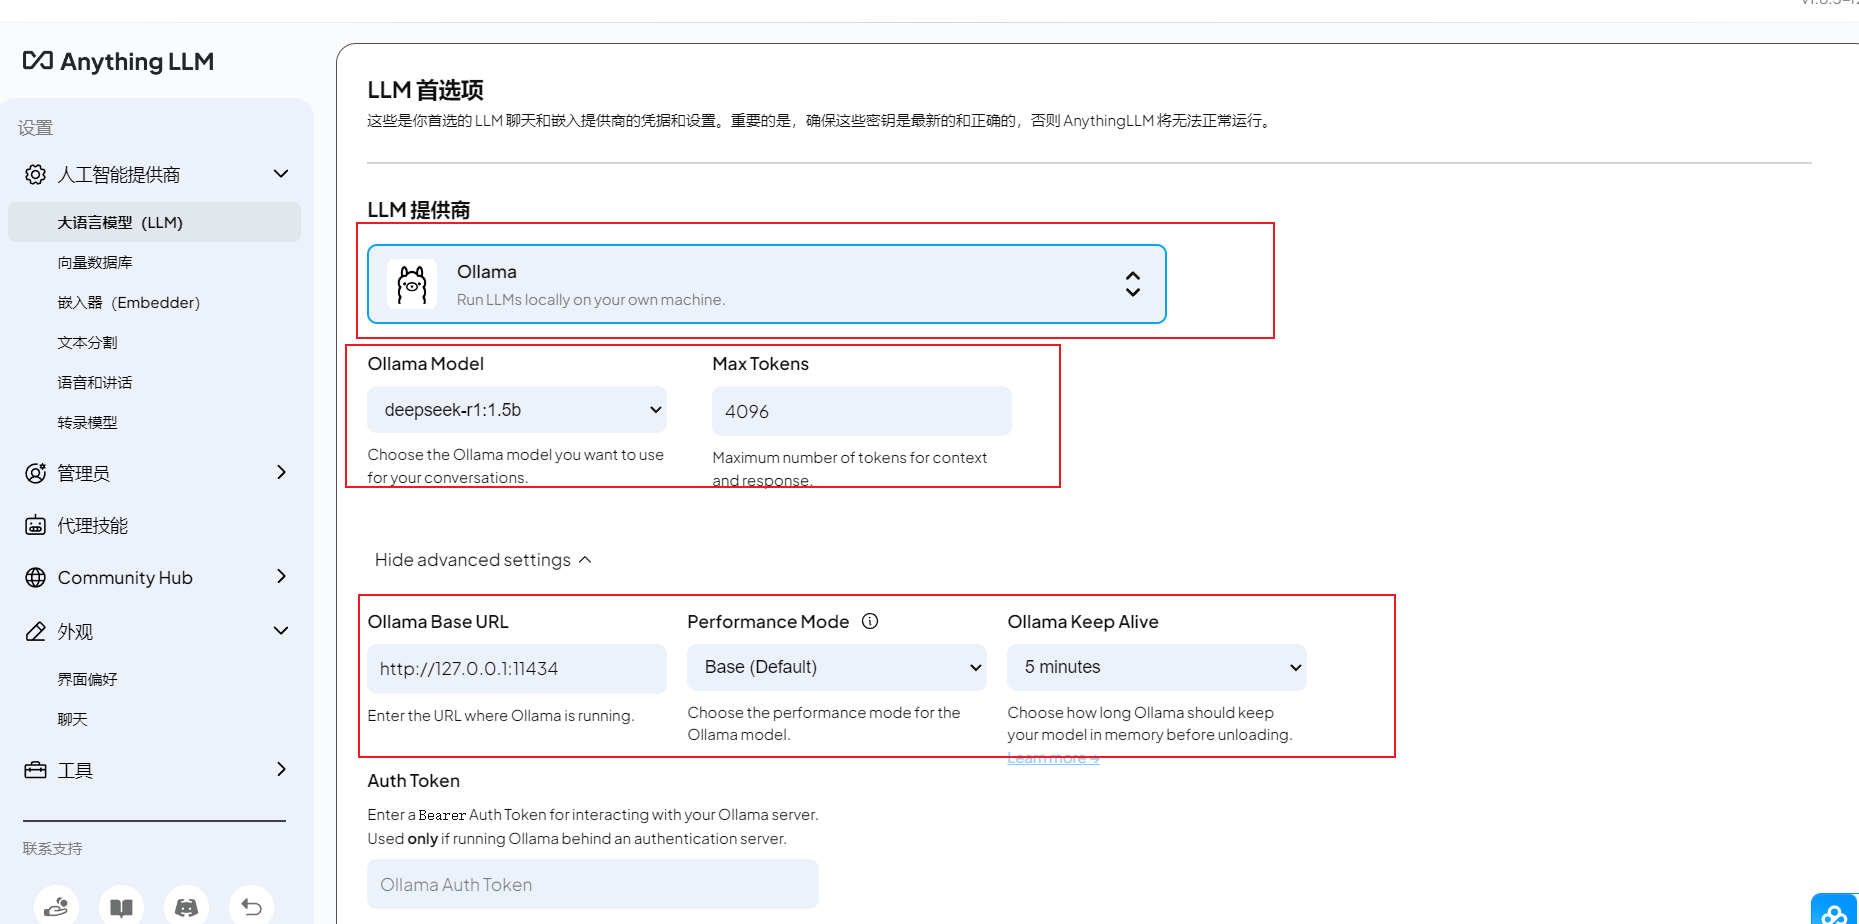Expand the Community Hub arrow
Viewport: 1859px width, 924px height.
click(x=281, y=576)
